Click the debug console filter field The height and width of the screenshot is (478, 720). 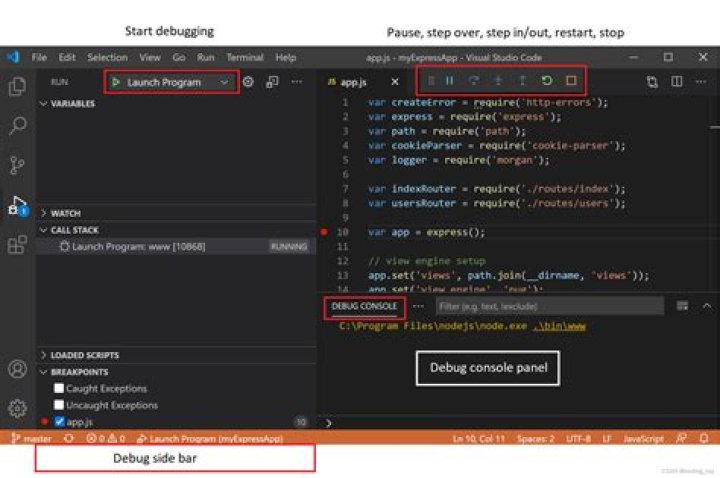pos(550,306)
